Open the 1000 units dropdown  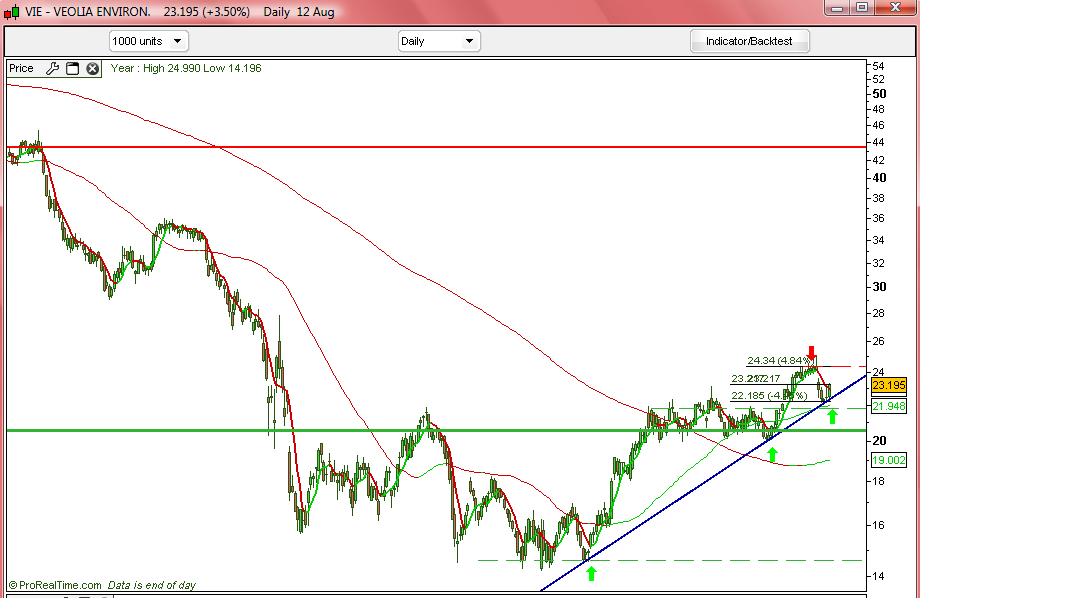point(148,41)
